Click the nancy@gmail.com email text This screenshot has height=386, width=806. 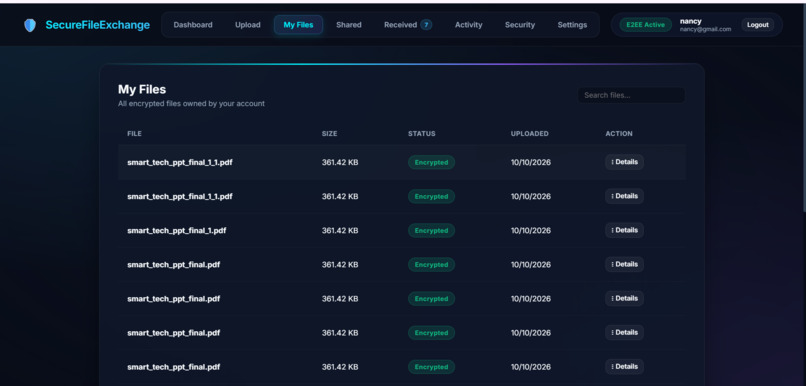point(705,30)
